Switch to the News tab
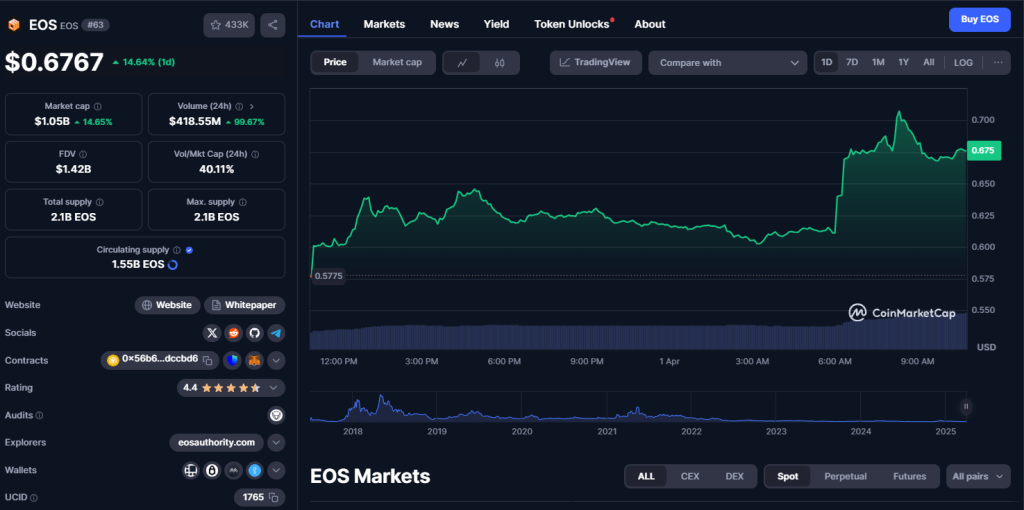The image size is (1024, 510). 444,24
